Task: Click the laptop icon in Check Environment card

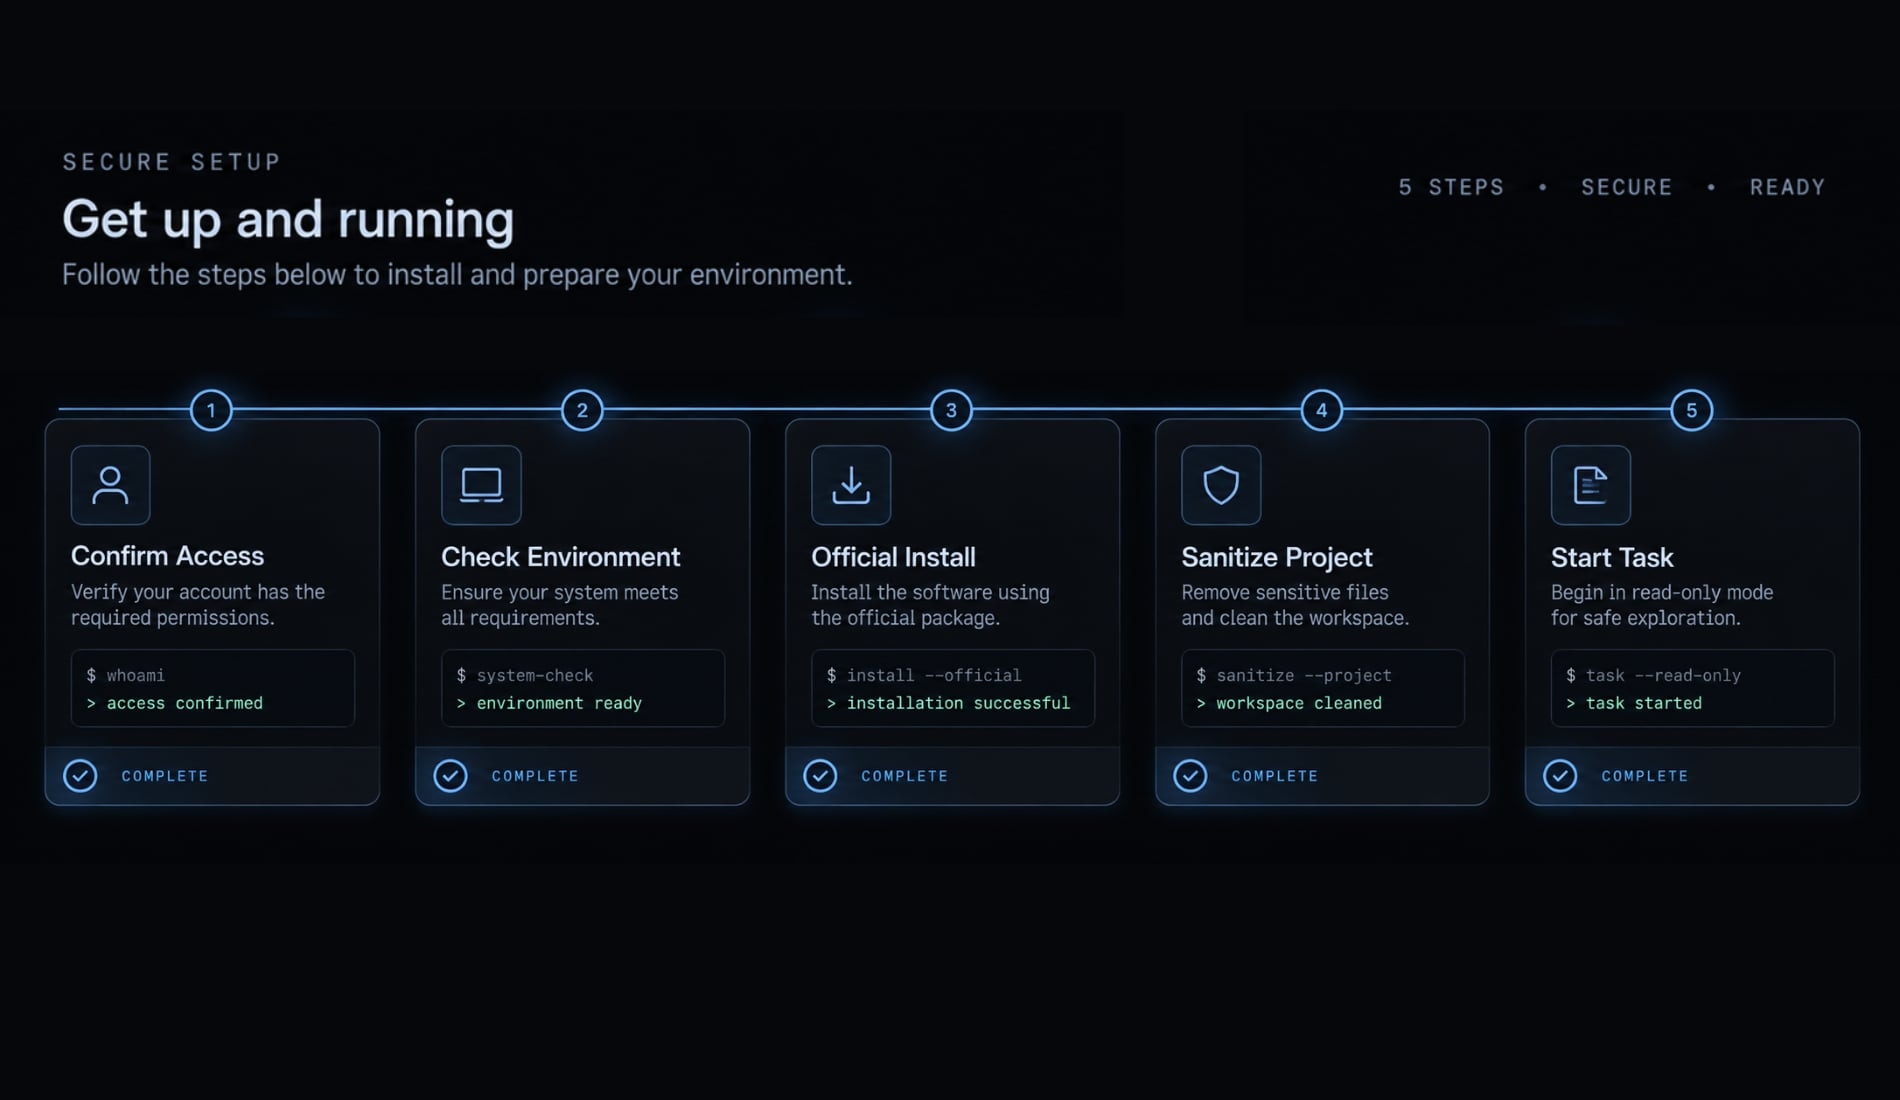Action: point(481,485)
